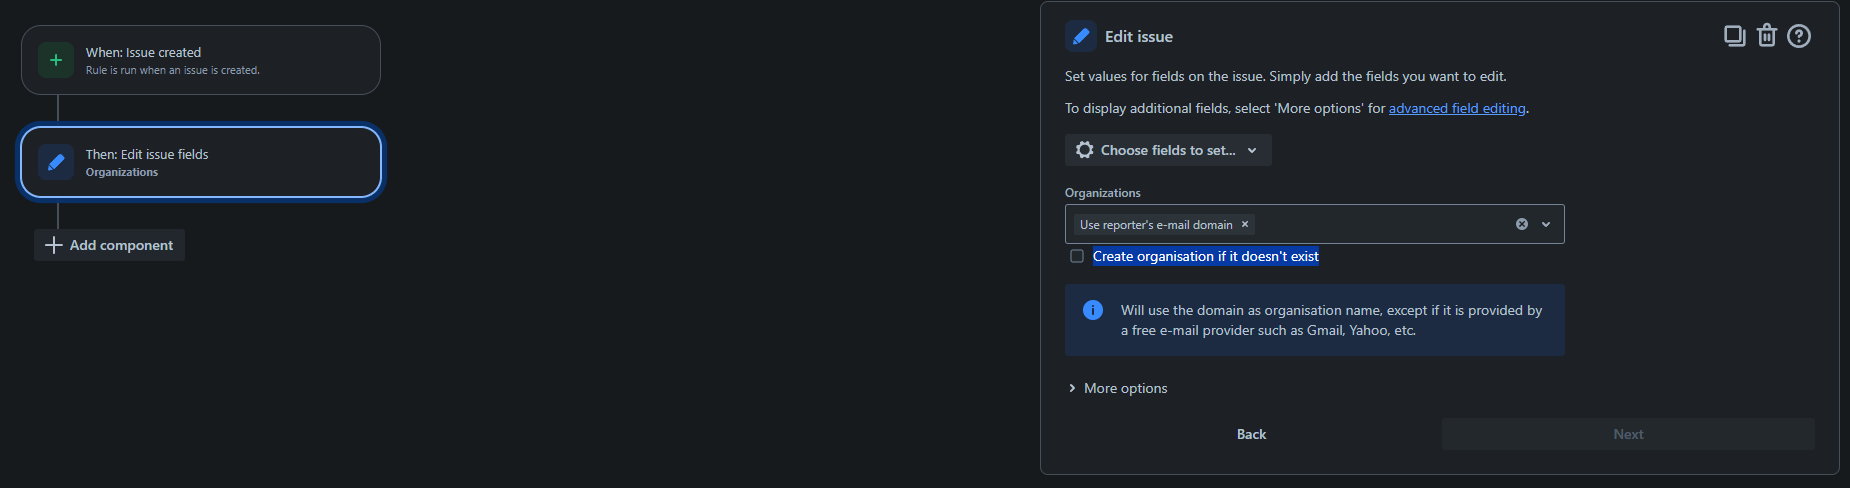Open advanced field editing link

click(1457, 108)
